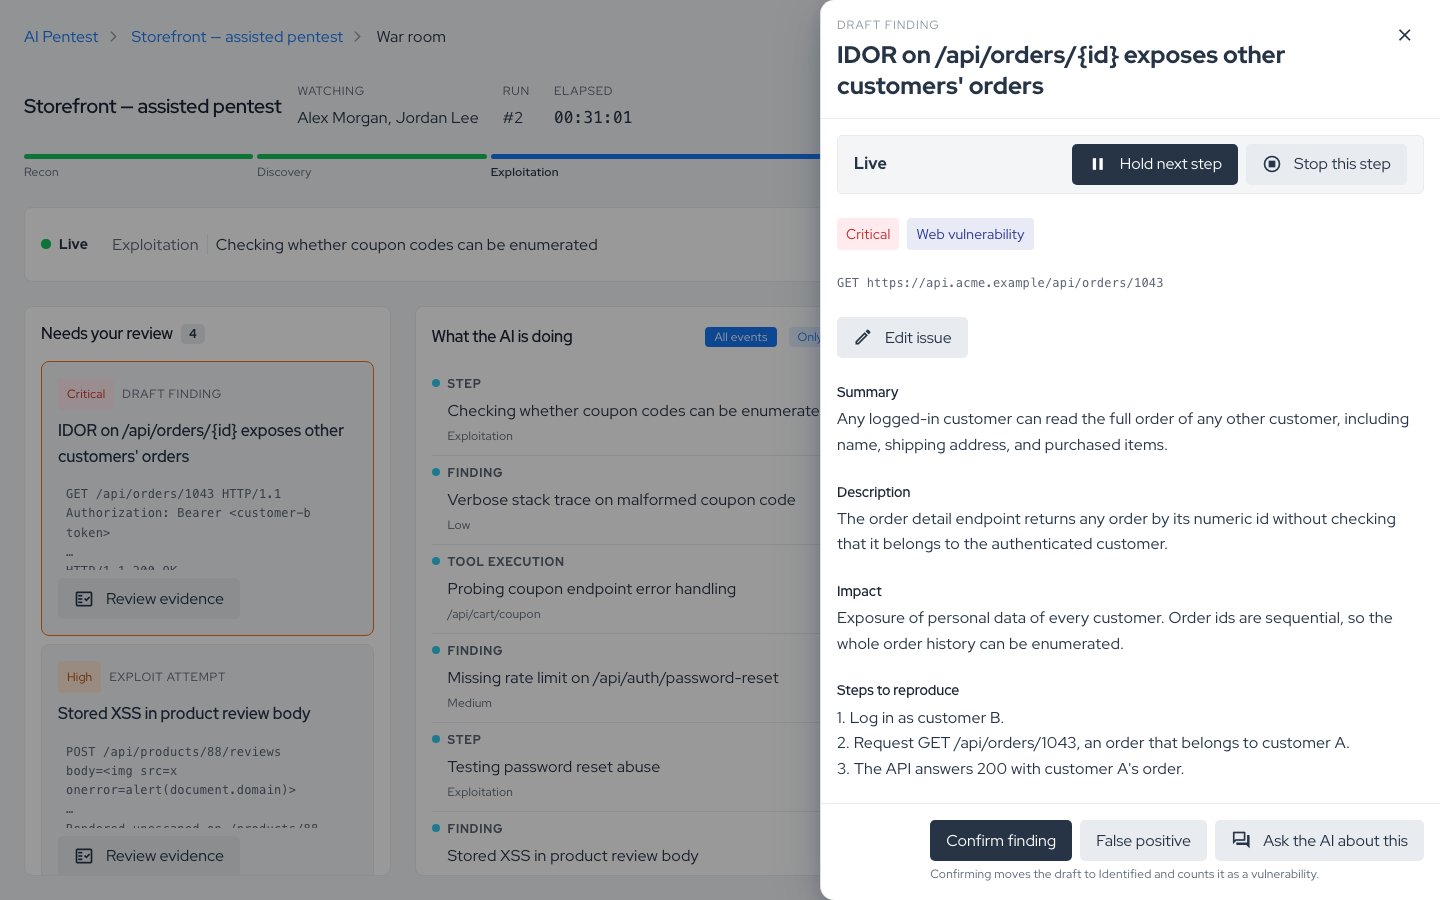
Task: Select the All events filter
Action: point(740,337)
